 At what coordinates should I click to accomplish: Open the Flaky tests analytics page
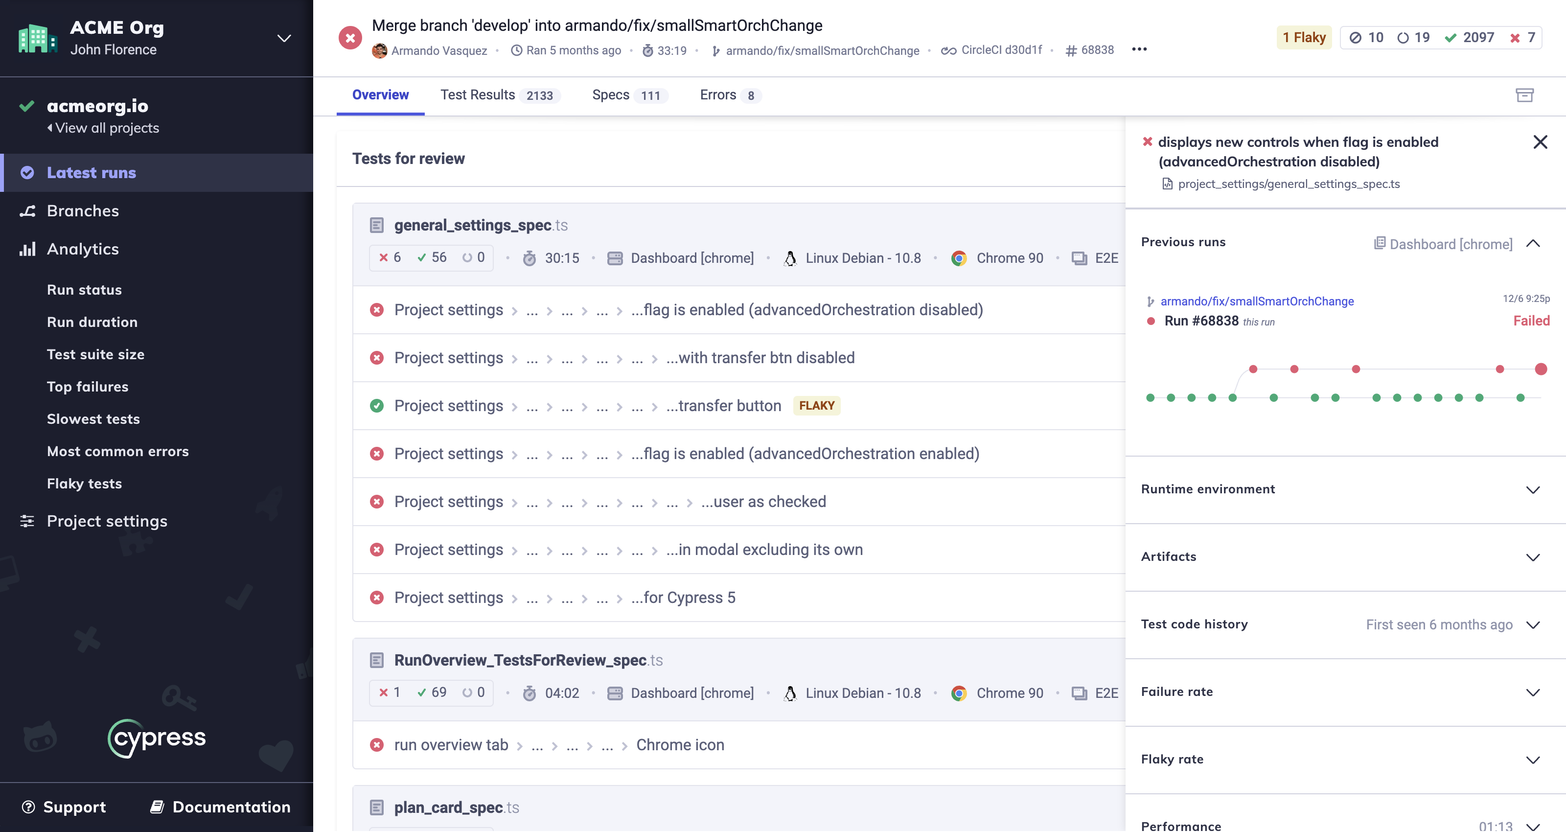(x=84, y=483)
